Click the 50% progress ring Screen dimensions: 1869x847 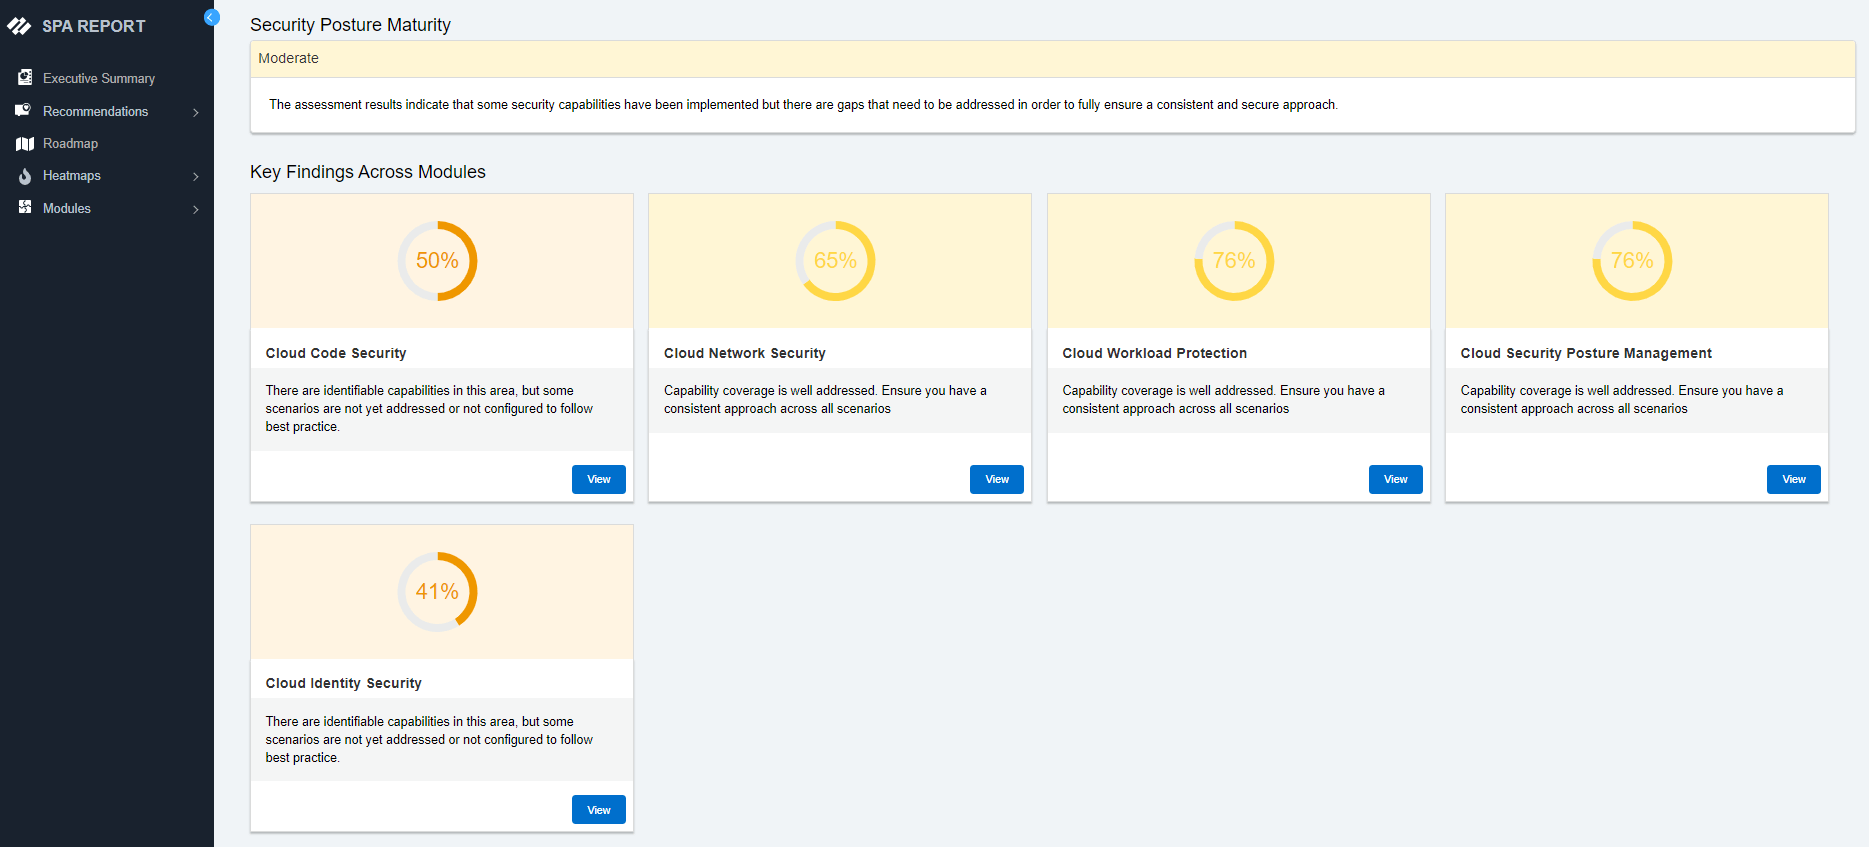[x=437, y=261]
